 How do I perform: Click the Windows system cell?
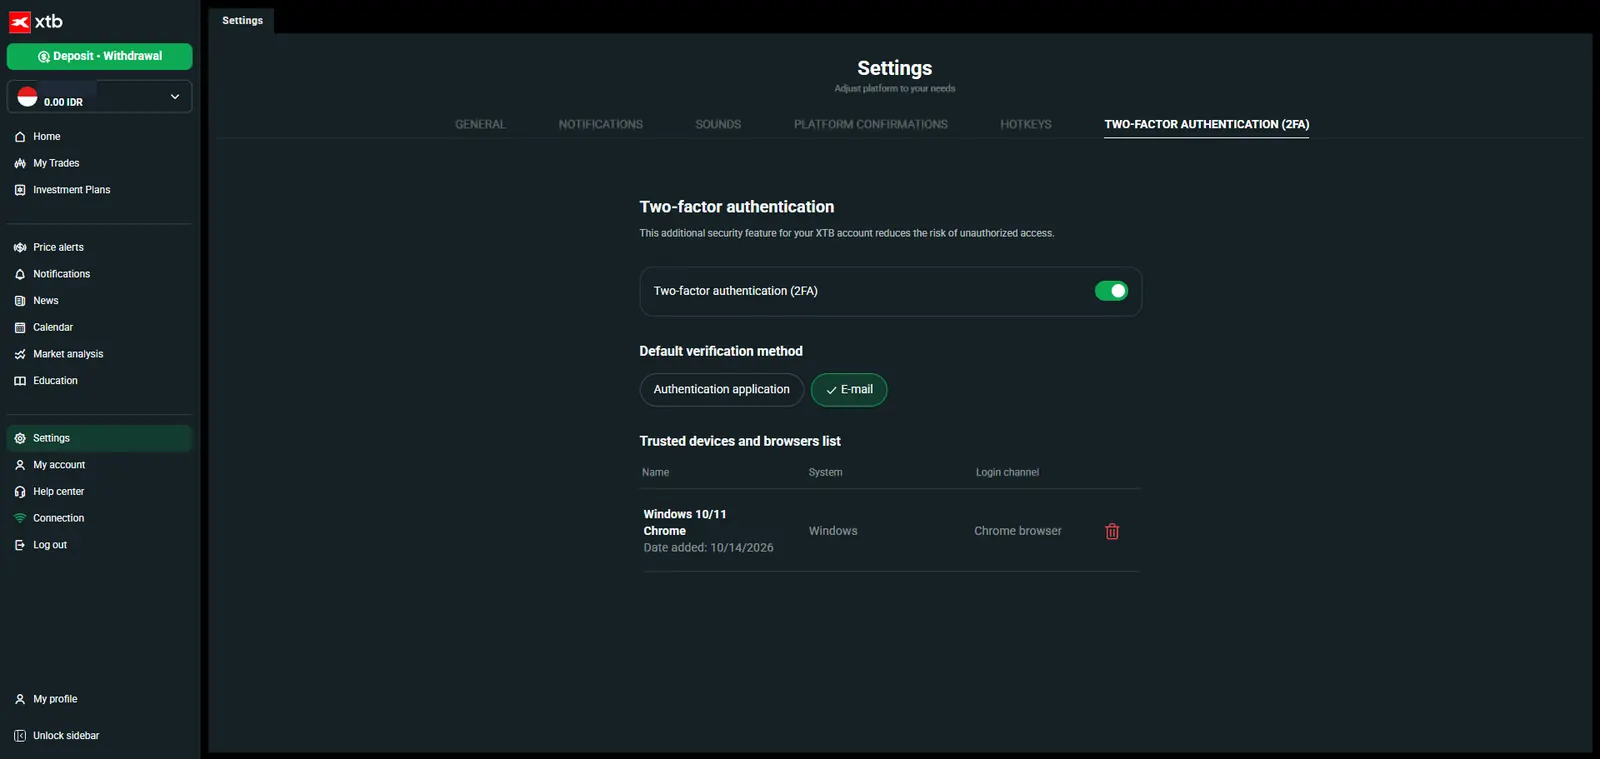tap(833, 531)
